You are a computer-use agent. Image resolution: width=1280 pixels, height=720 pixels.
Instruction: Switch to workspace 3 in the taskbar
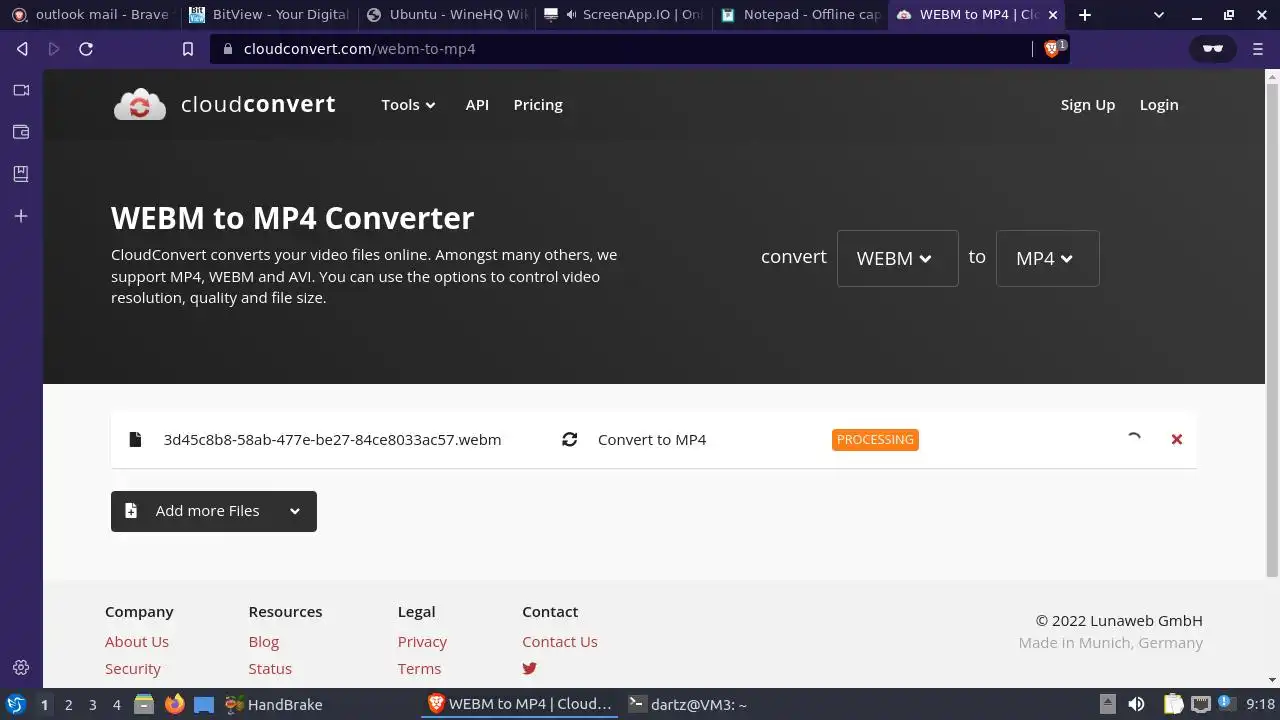point(93,704)
